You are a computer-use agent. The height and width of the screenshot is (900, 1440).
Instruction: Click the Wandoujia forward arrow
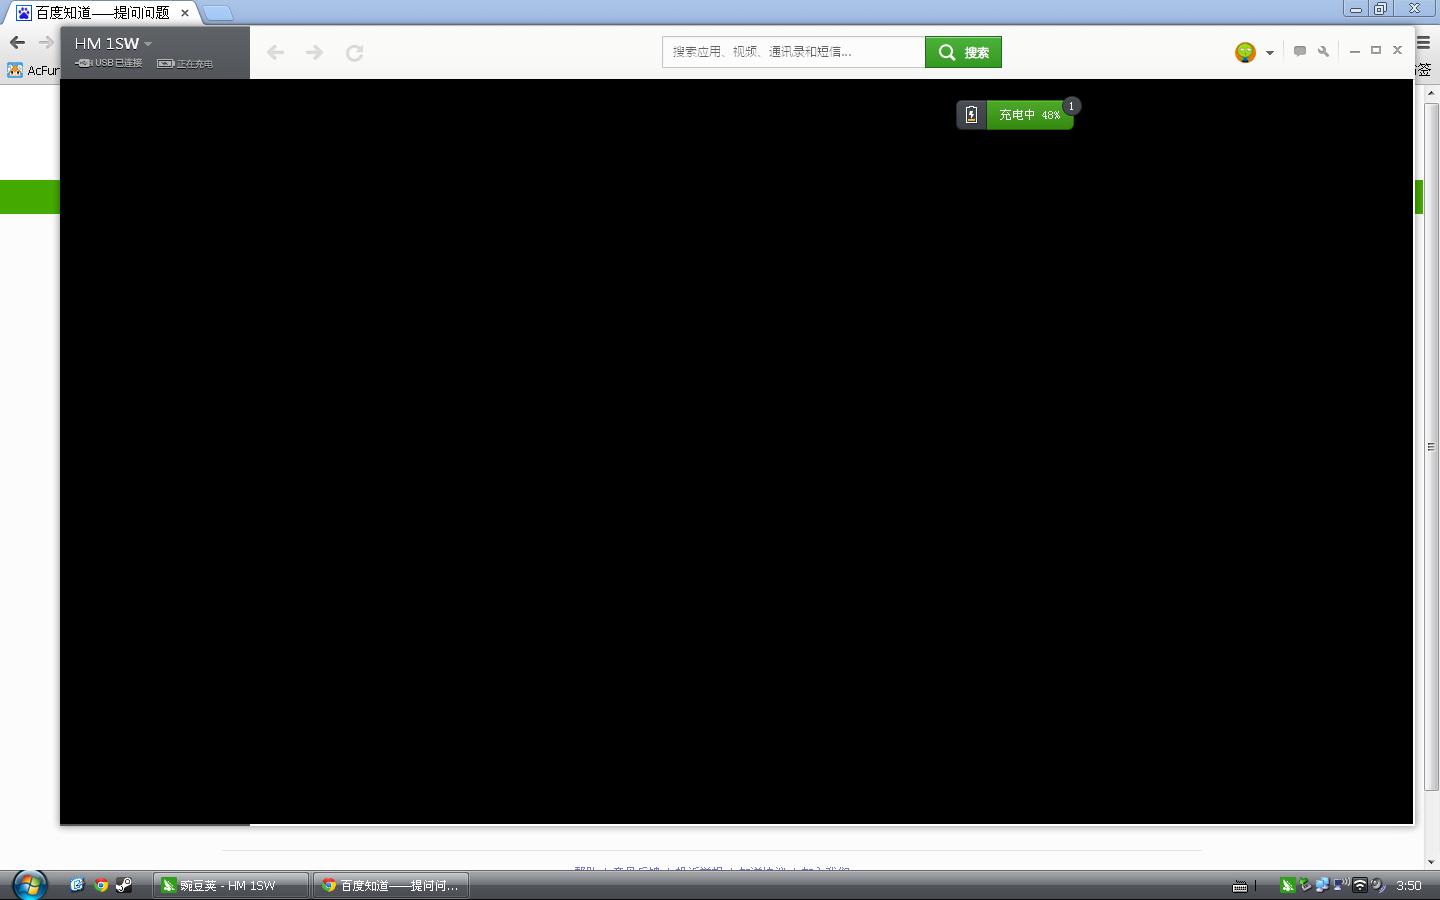coord(314,52)
